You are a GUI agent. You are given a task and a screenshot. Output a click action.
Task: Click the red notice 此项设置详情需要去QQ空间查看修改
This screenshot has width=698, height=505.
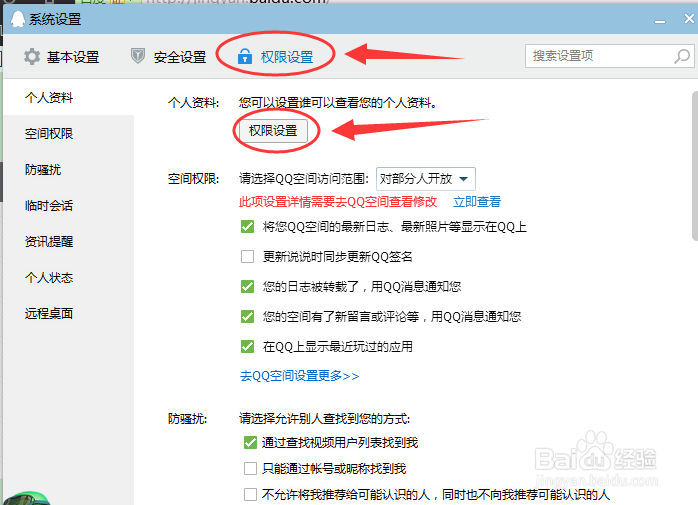[x=338, y=202]
